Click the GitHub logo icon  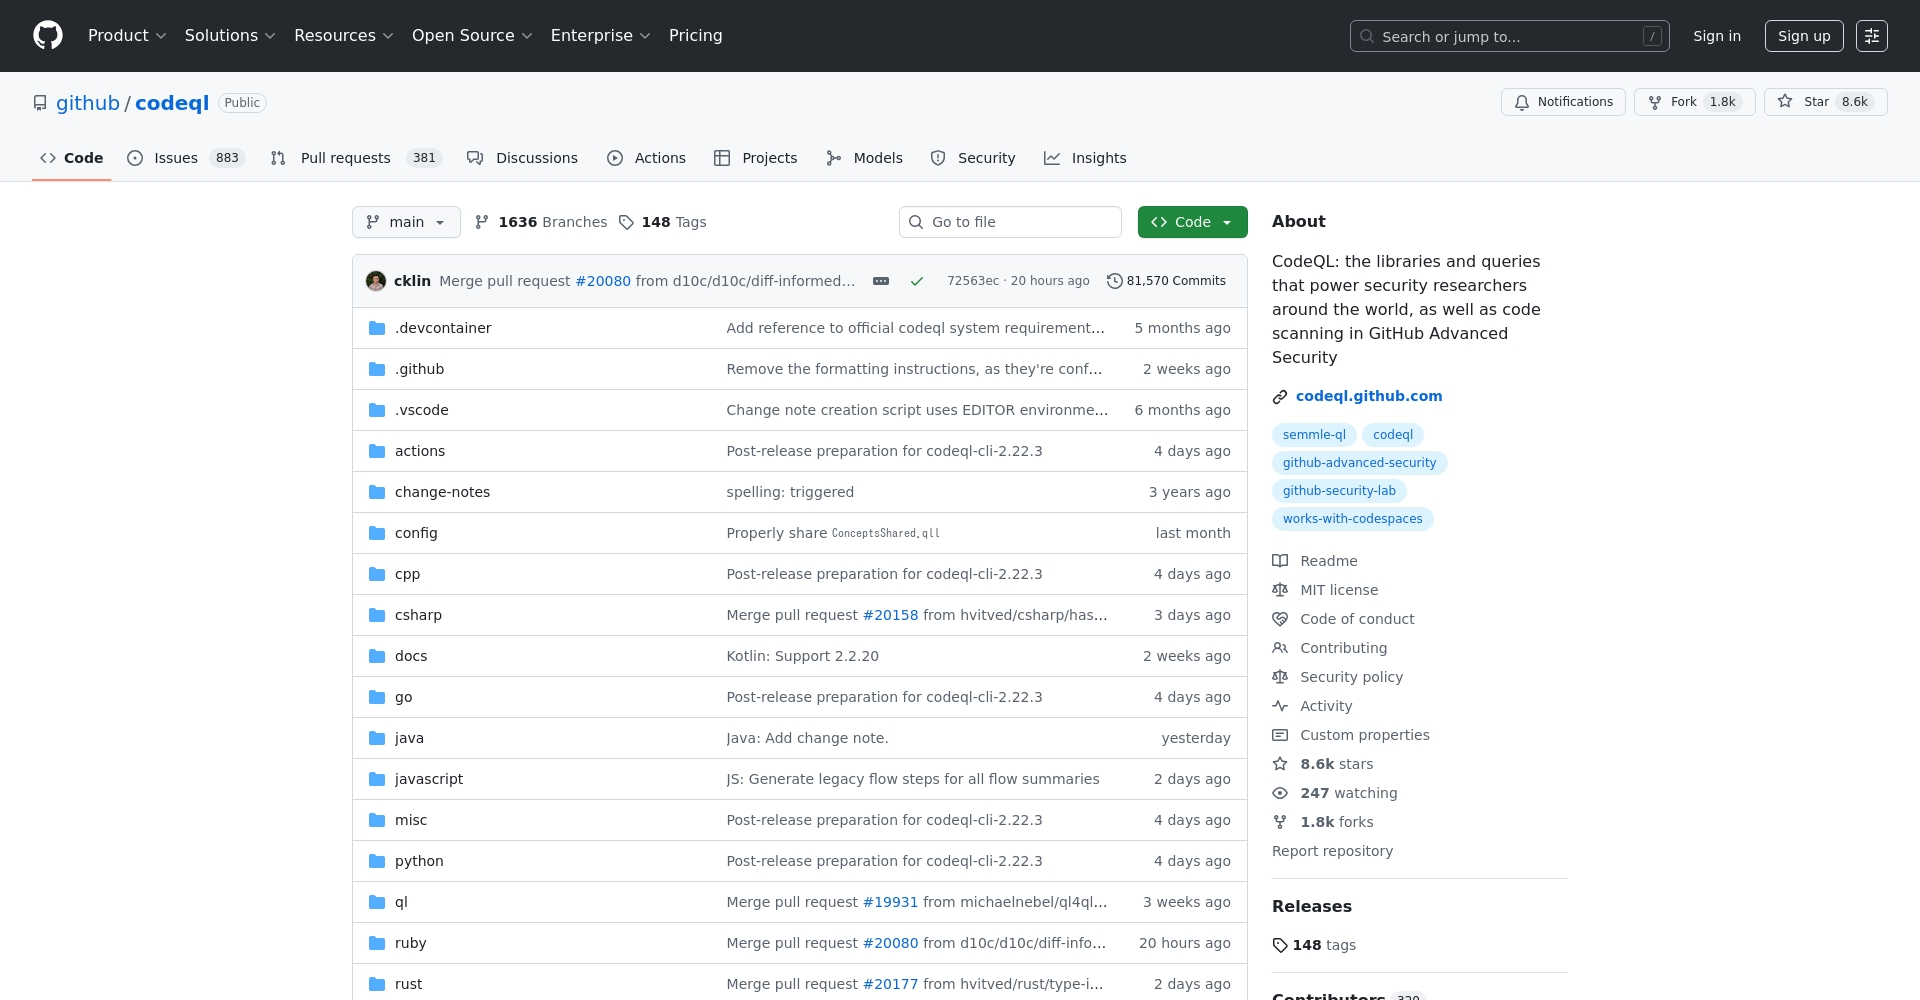[48, 35]
